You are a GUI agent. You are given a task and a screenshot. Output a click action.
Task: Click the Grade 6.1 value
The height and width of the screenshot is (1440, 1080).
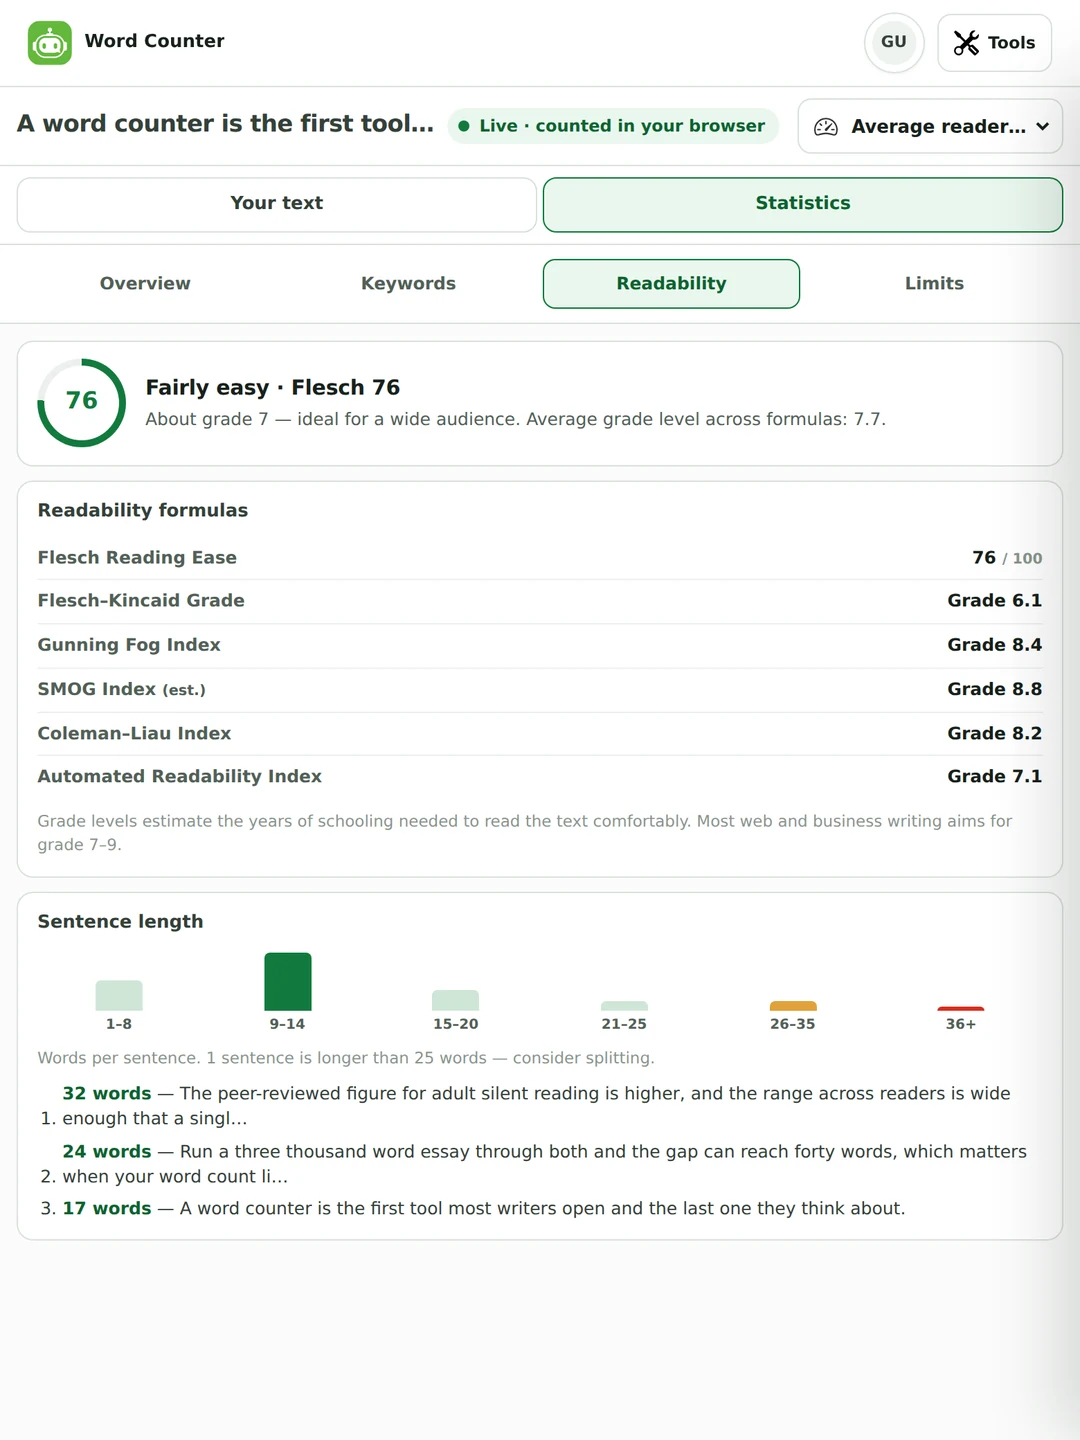click(995, 601)
